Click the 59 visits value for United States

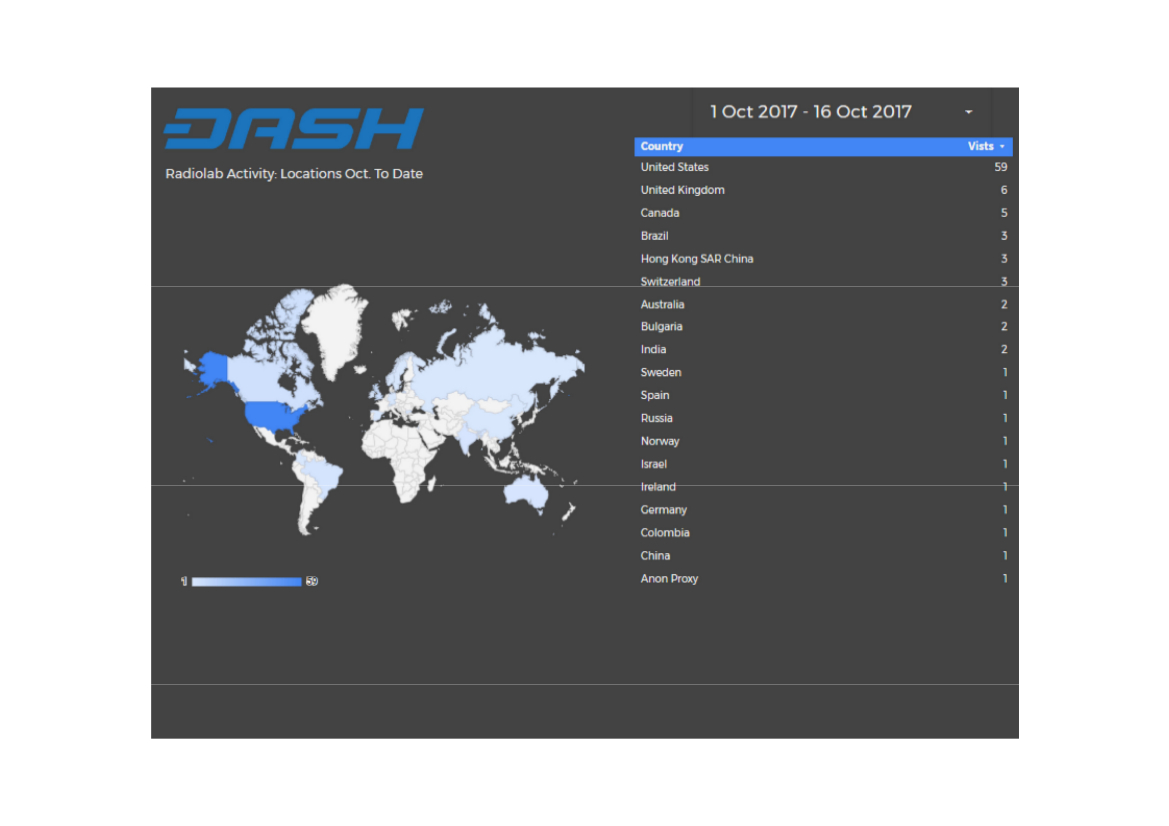point(1001,167)
